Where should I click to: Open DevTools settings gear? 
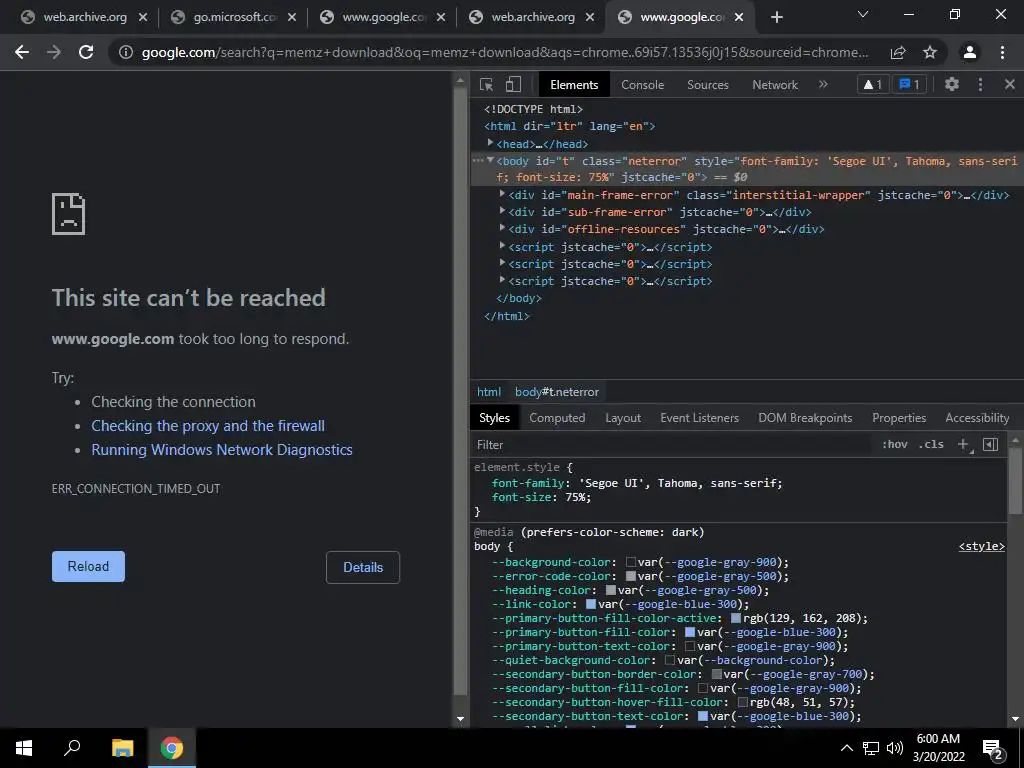tap(952, 84)
